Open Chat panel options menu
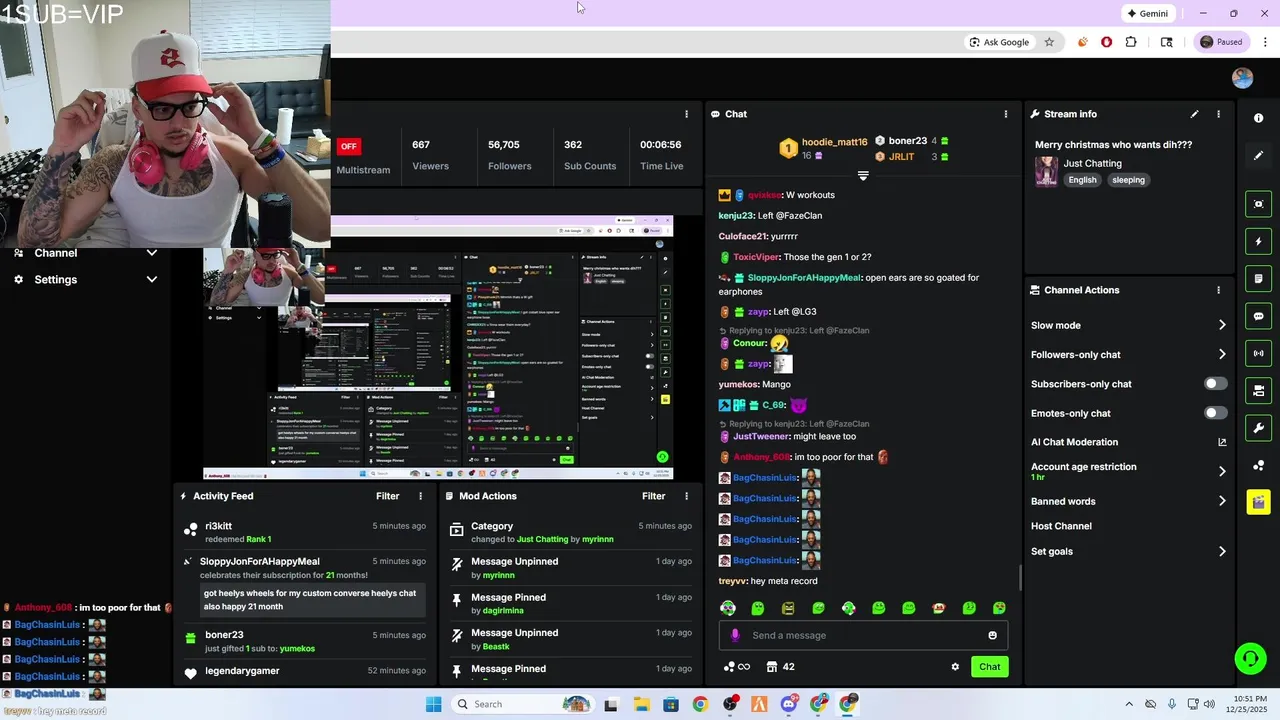 click(1006, 114)
